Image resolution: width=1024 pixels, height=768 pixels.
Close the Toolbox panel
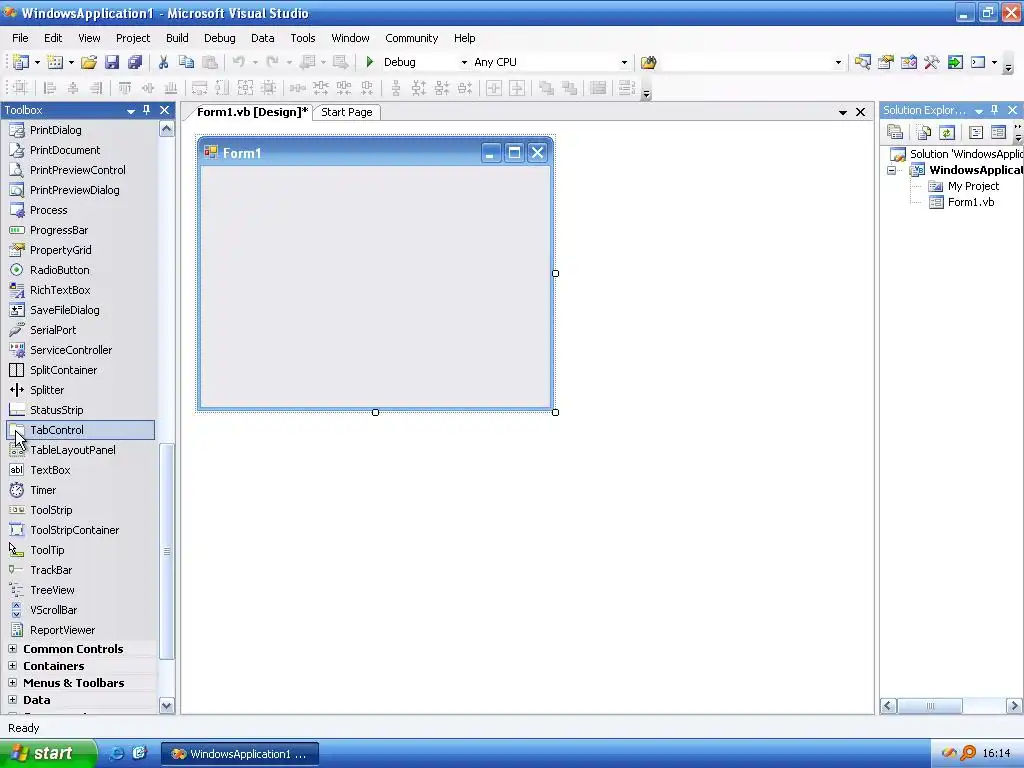pyautogui.click(x=165, y=110)
